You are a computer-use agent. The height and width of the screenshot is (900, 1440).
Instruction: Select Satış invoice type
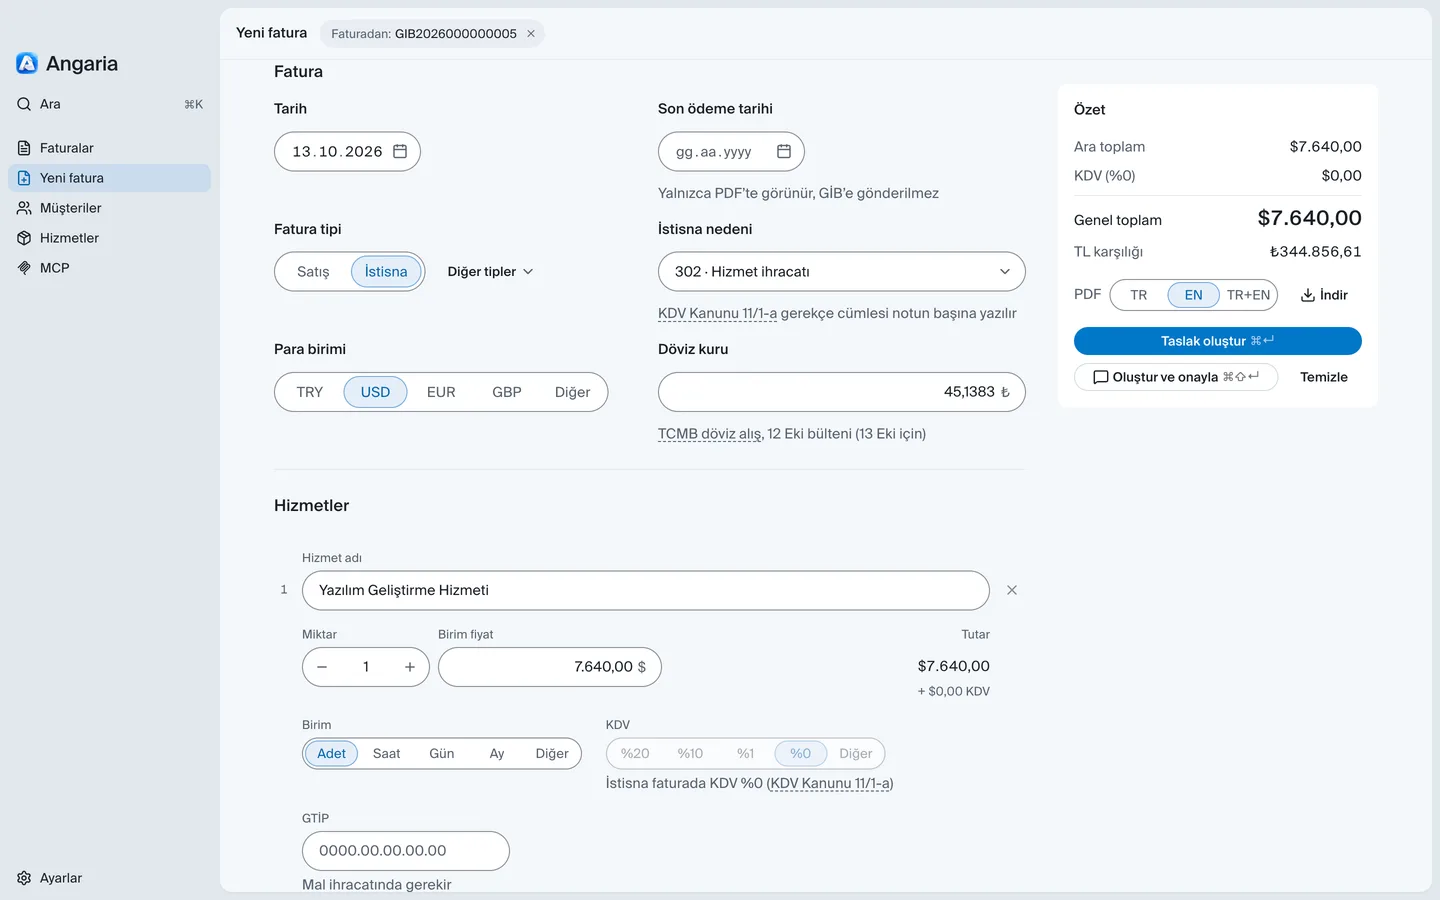[313, 272]
